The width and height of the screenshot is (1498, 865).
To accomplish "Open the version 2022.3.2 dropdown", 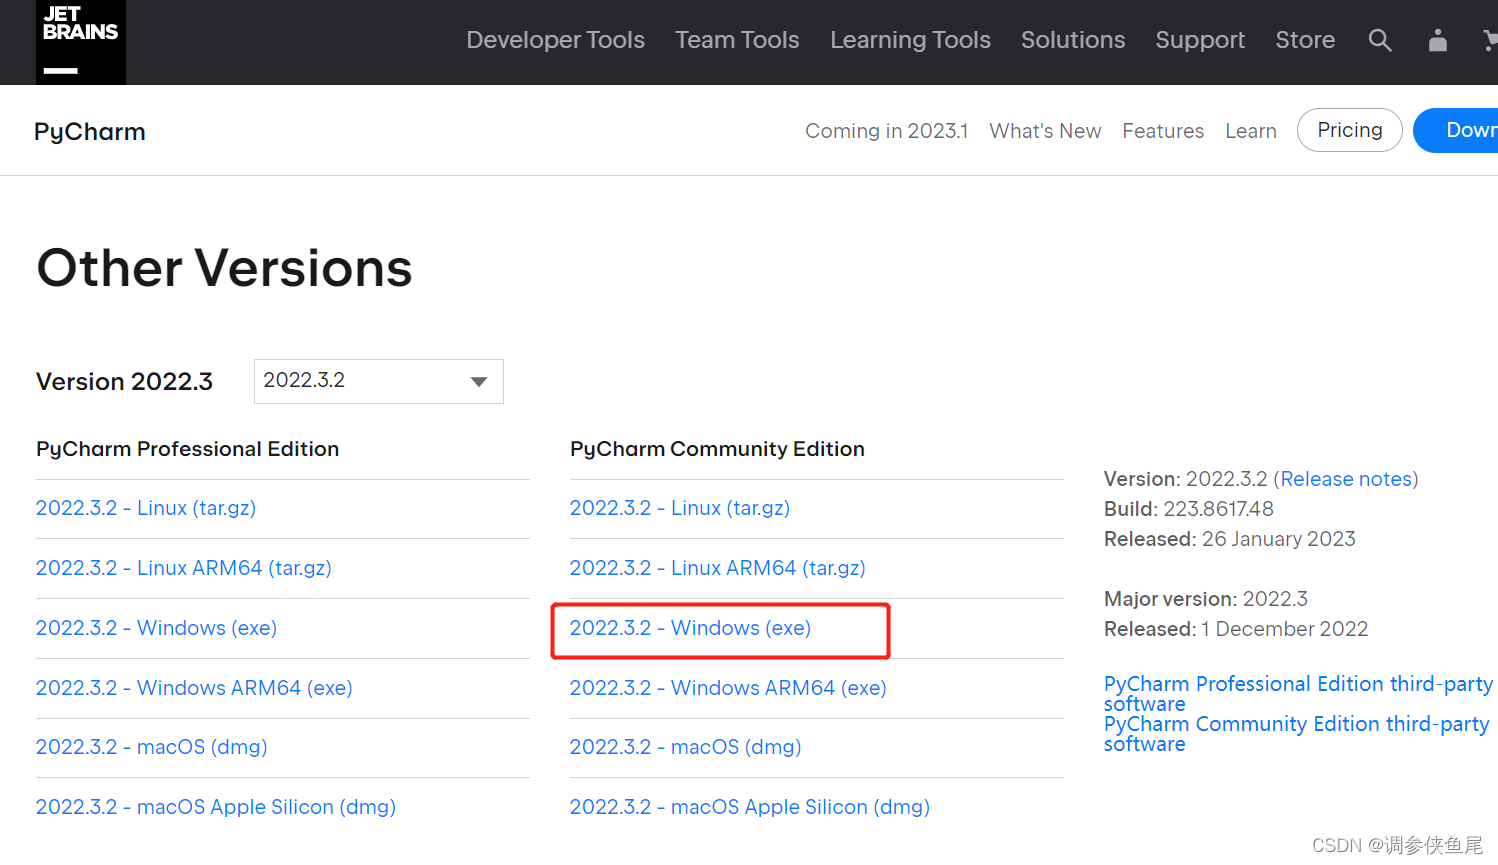I will point(378,381).
